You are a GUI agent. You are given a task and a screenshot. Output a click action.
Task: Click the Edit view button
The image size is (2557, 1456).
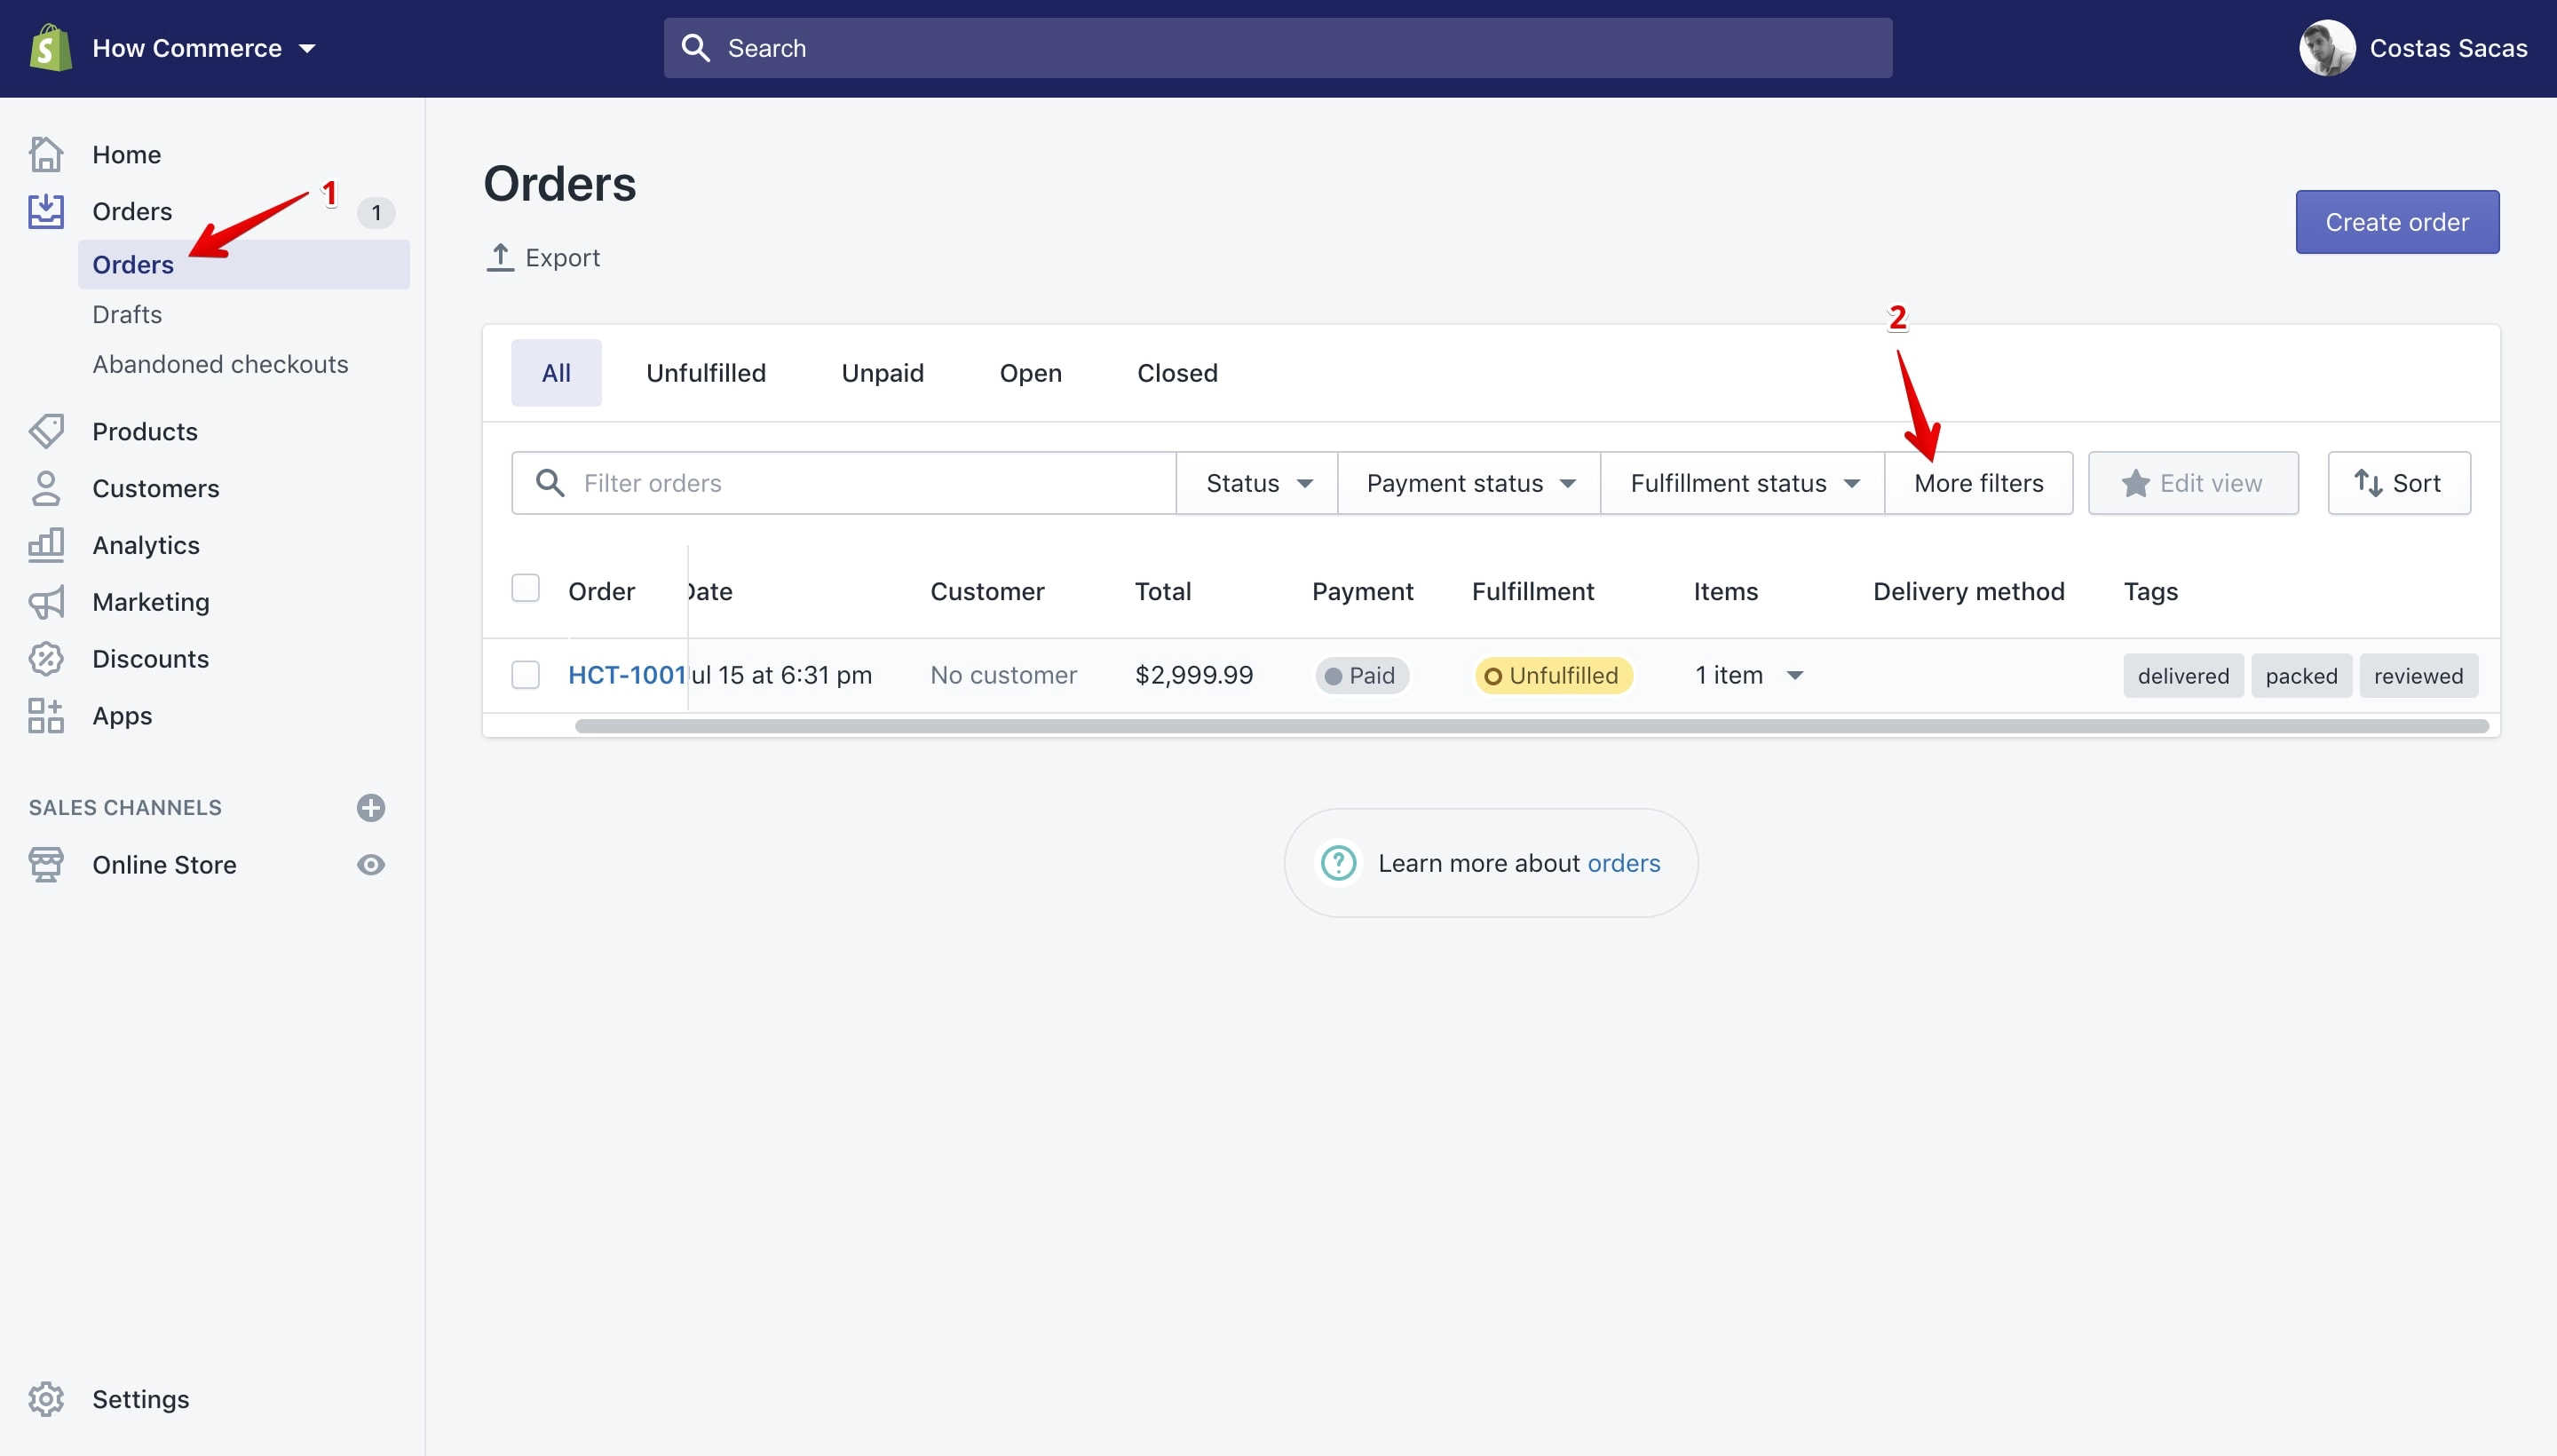[x=2193, y=483]
